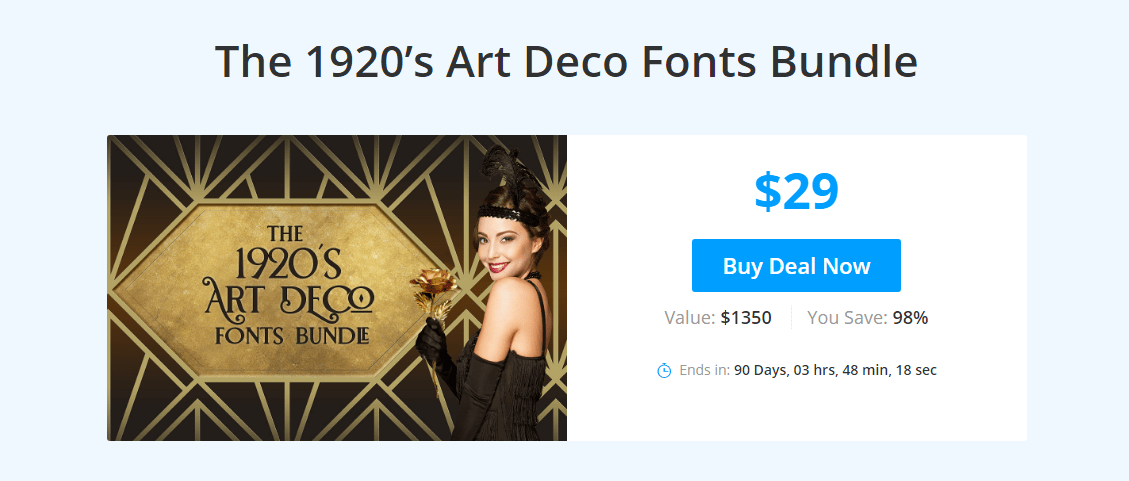This screenshot has height=481, width=1129.
Task: Click the blue $29 price
Action: pos(796,192)
